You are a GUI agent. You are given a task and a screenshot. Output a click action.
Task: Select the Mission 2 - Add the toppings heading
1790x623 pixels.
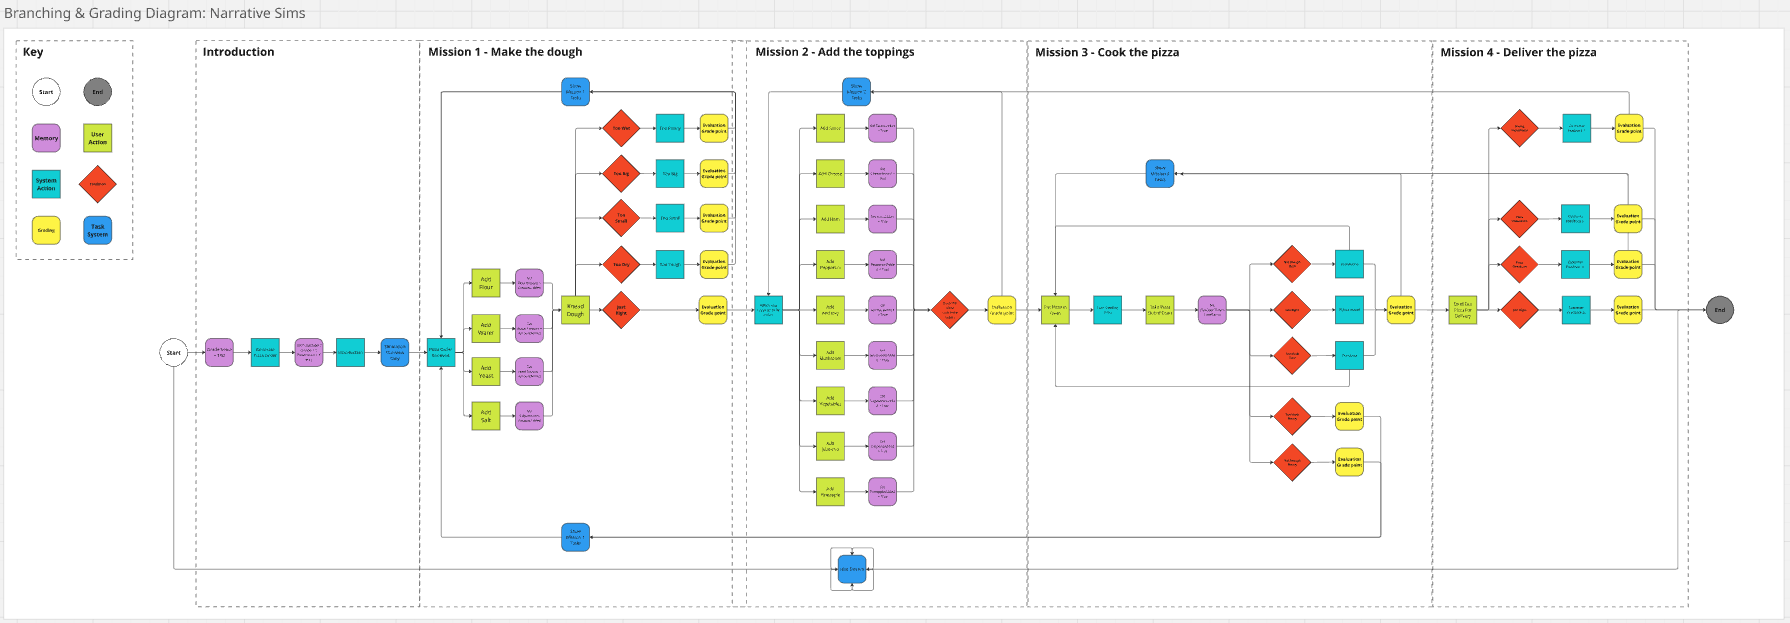coord(835,52)
